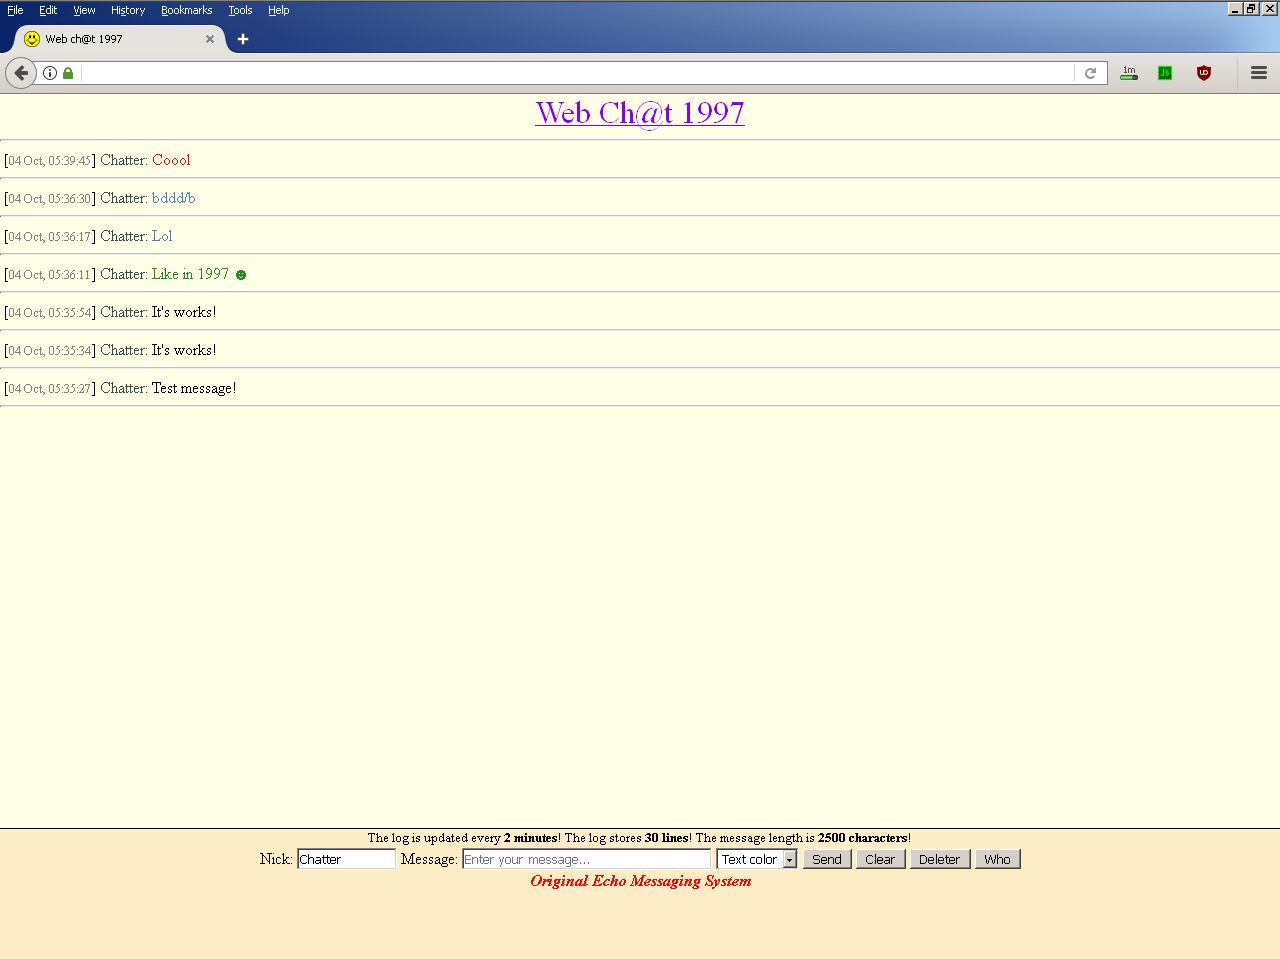Click the site info icon
The image size is (1280, 960).
[50, 73]
